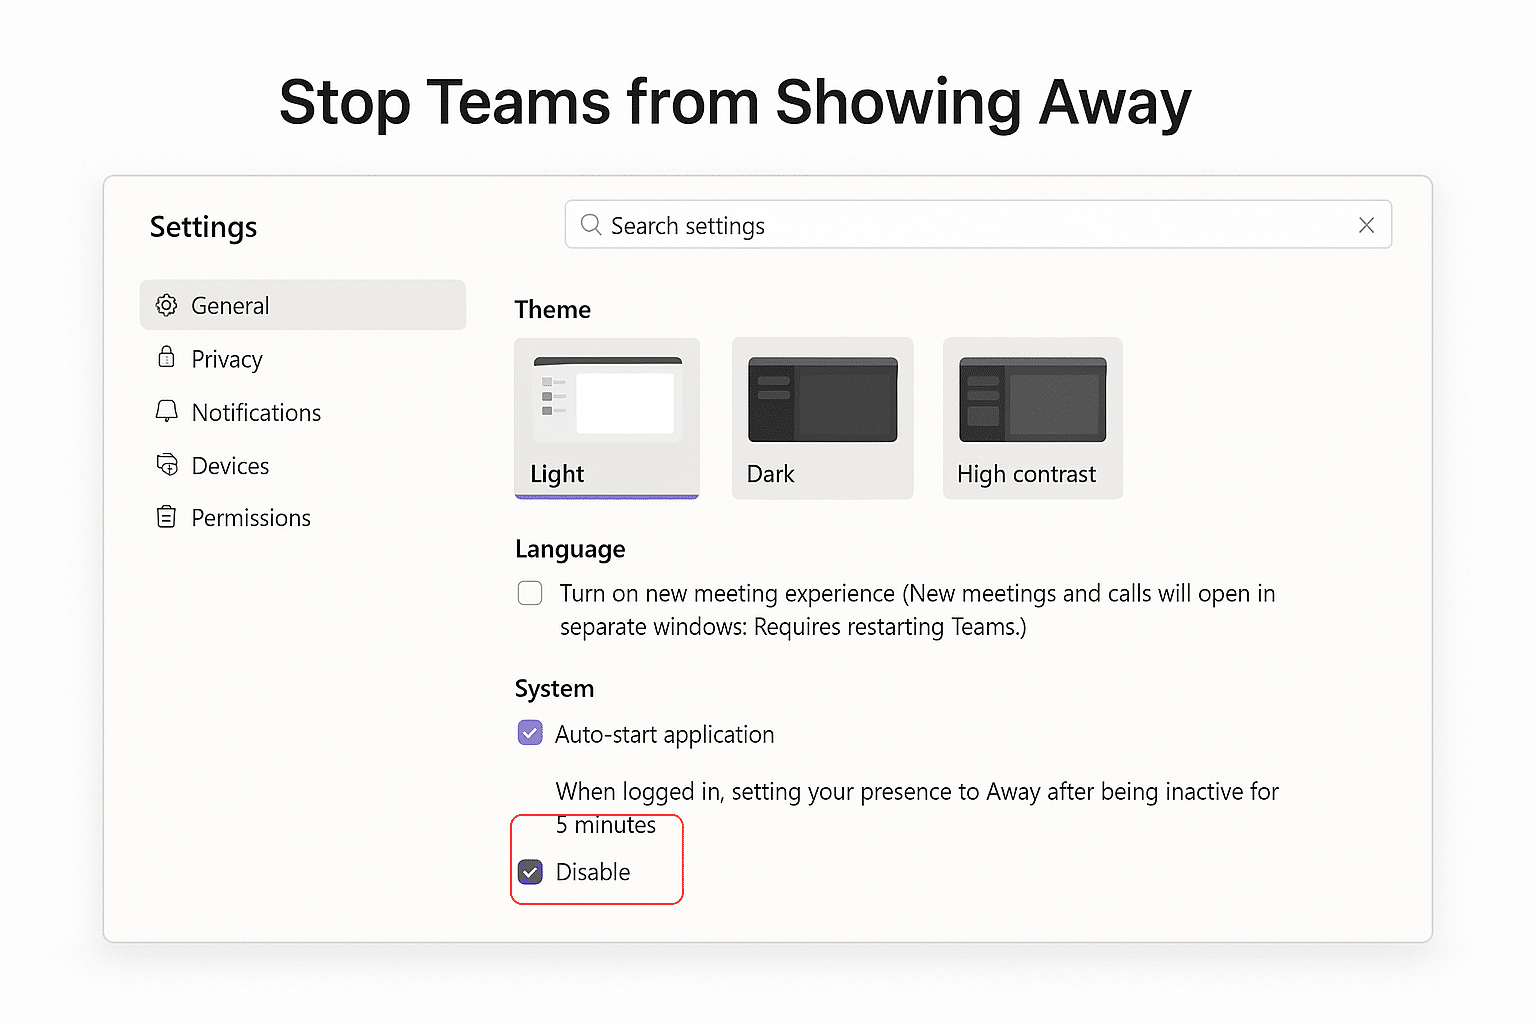Focus the Search settings field
Screen dimensions: 1536x1024
click(978, 225)
